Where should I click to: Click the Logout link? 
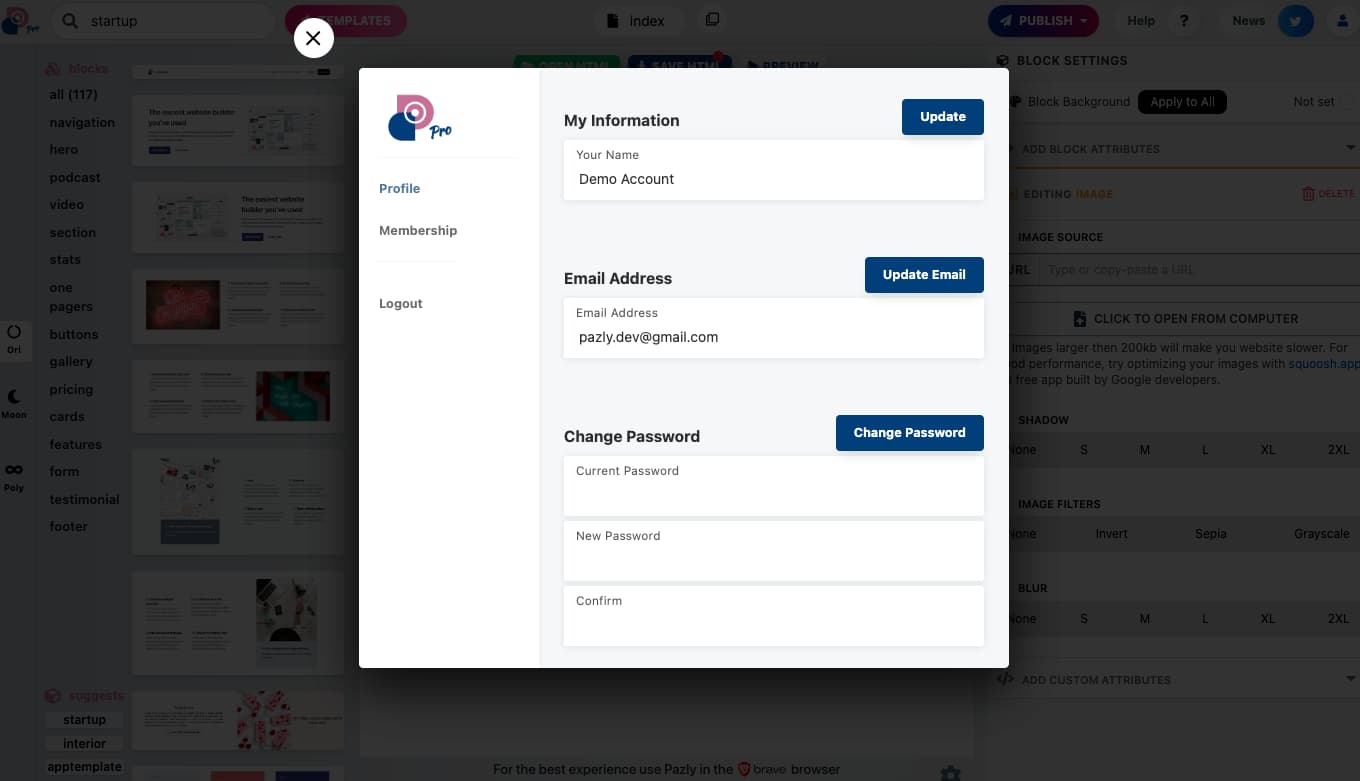pyautogui.click(x=400, y=303)
